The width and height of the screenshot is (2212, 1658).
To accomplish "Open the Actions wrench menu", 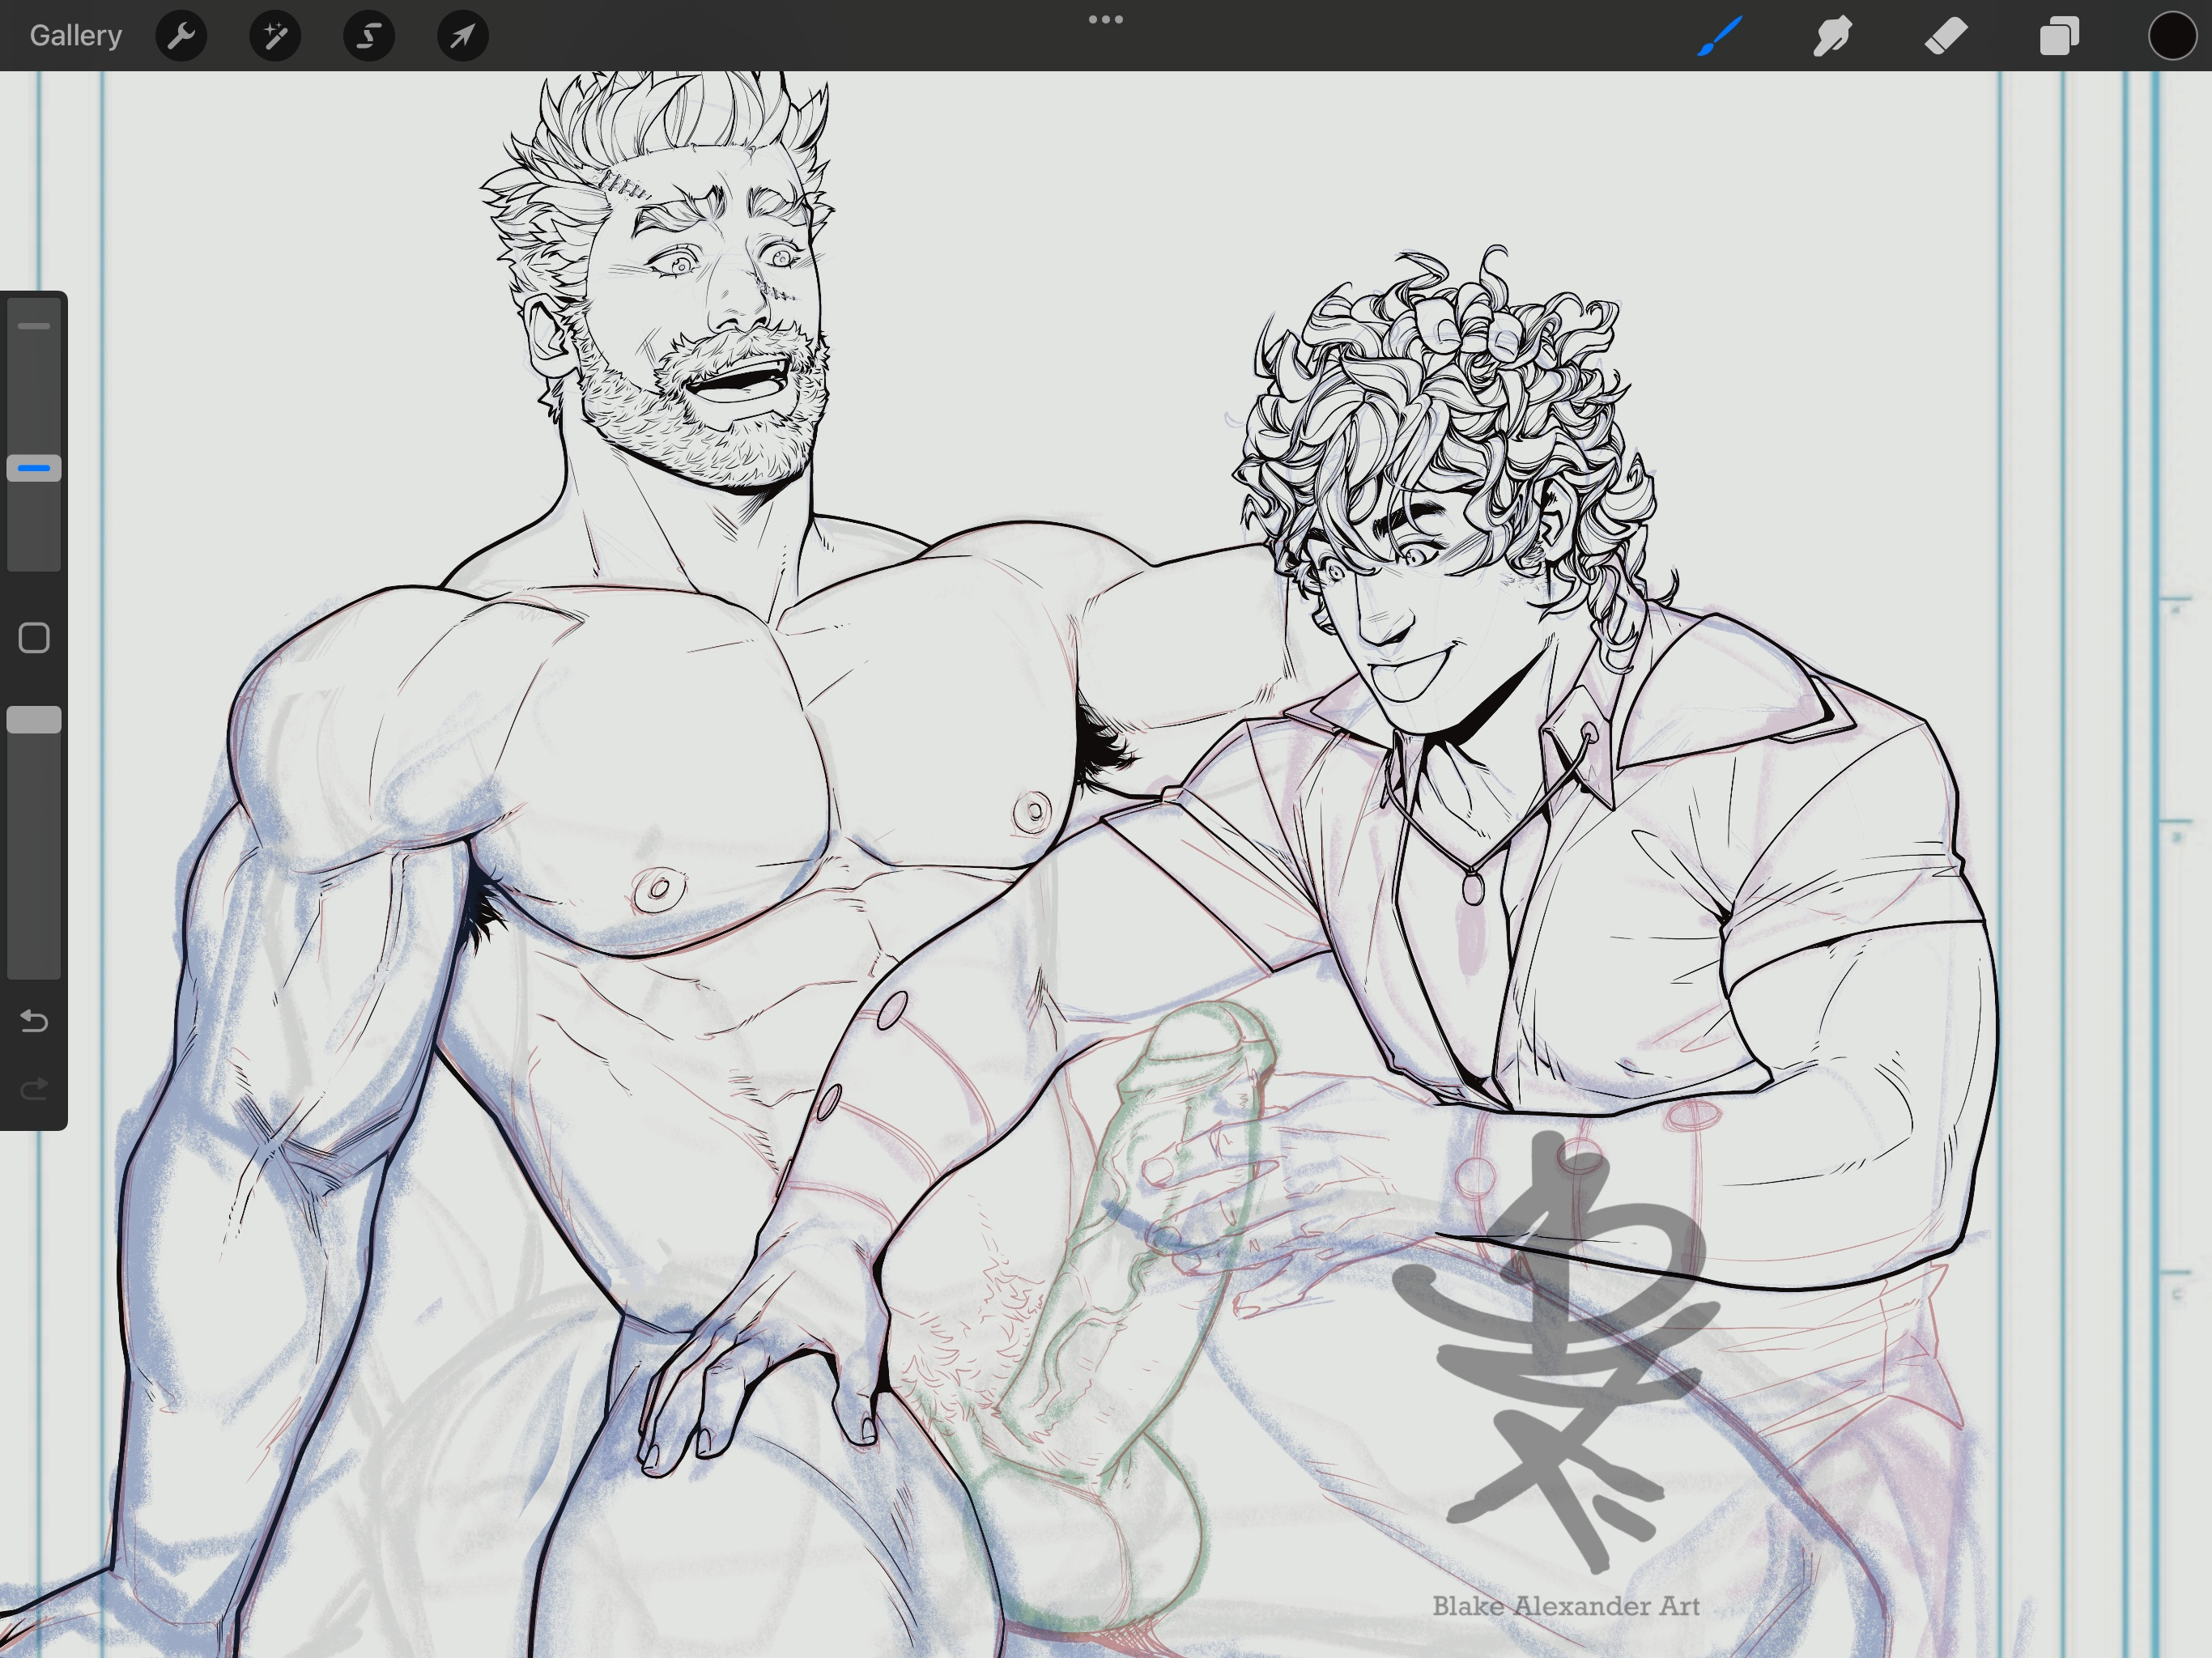I will pyautogui.click(x=181, y=36).
